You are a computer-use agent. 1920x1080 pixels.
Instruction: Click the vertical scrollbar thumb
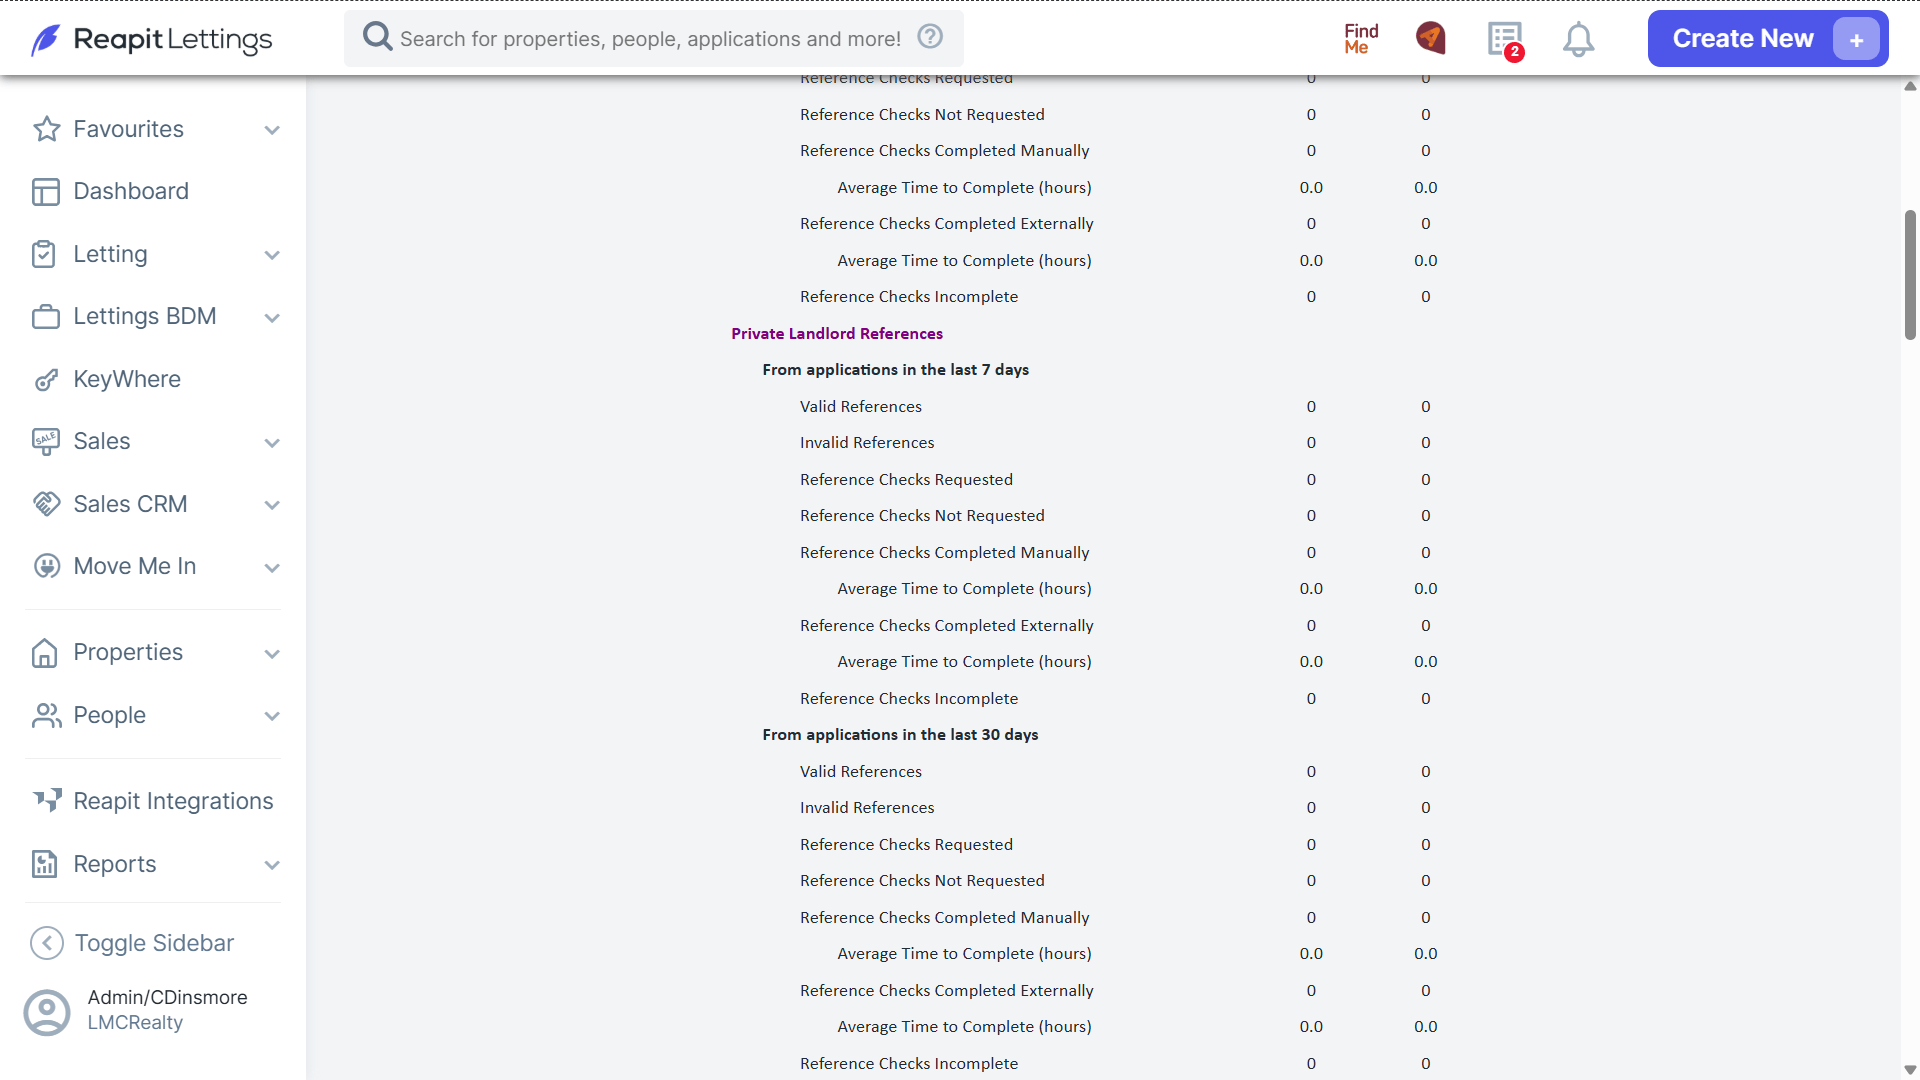pos(1910,275)
